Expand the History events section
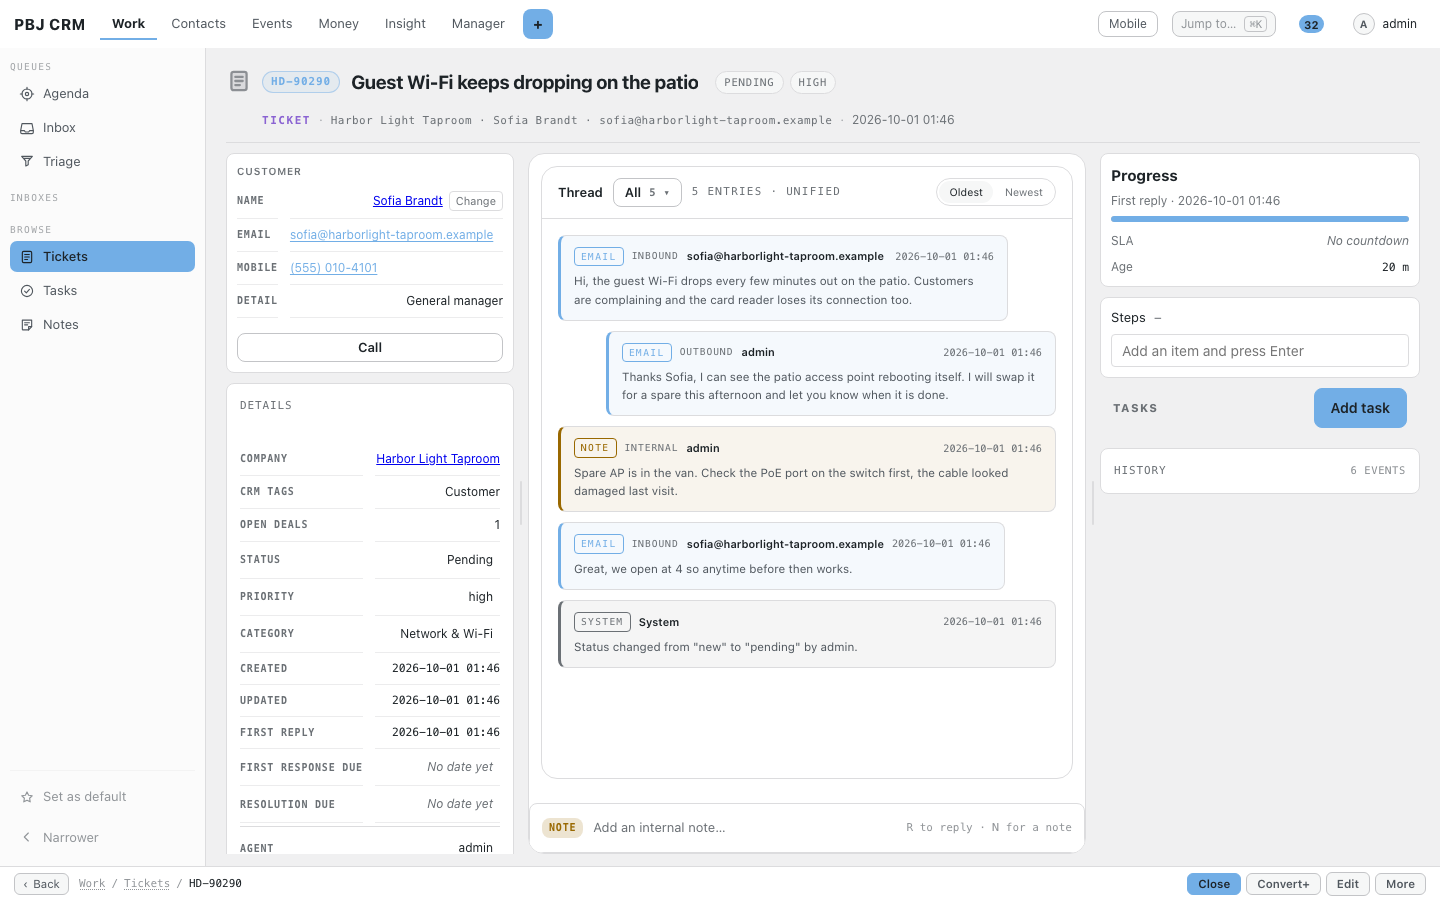 pos(1260,470)
